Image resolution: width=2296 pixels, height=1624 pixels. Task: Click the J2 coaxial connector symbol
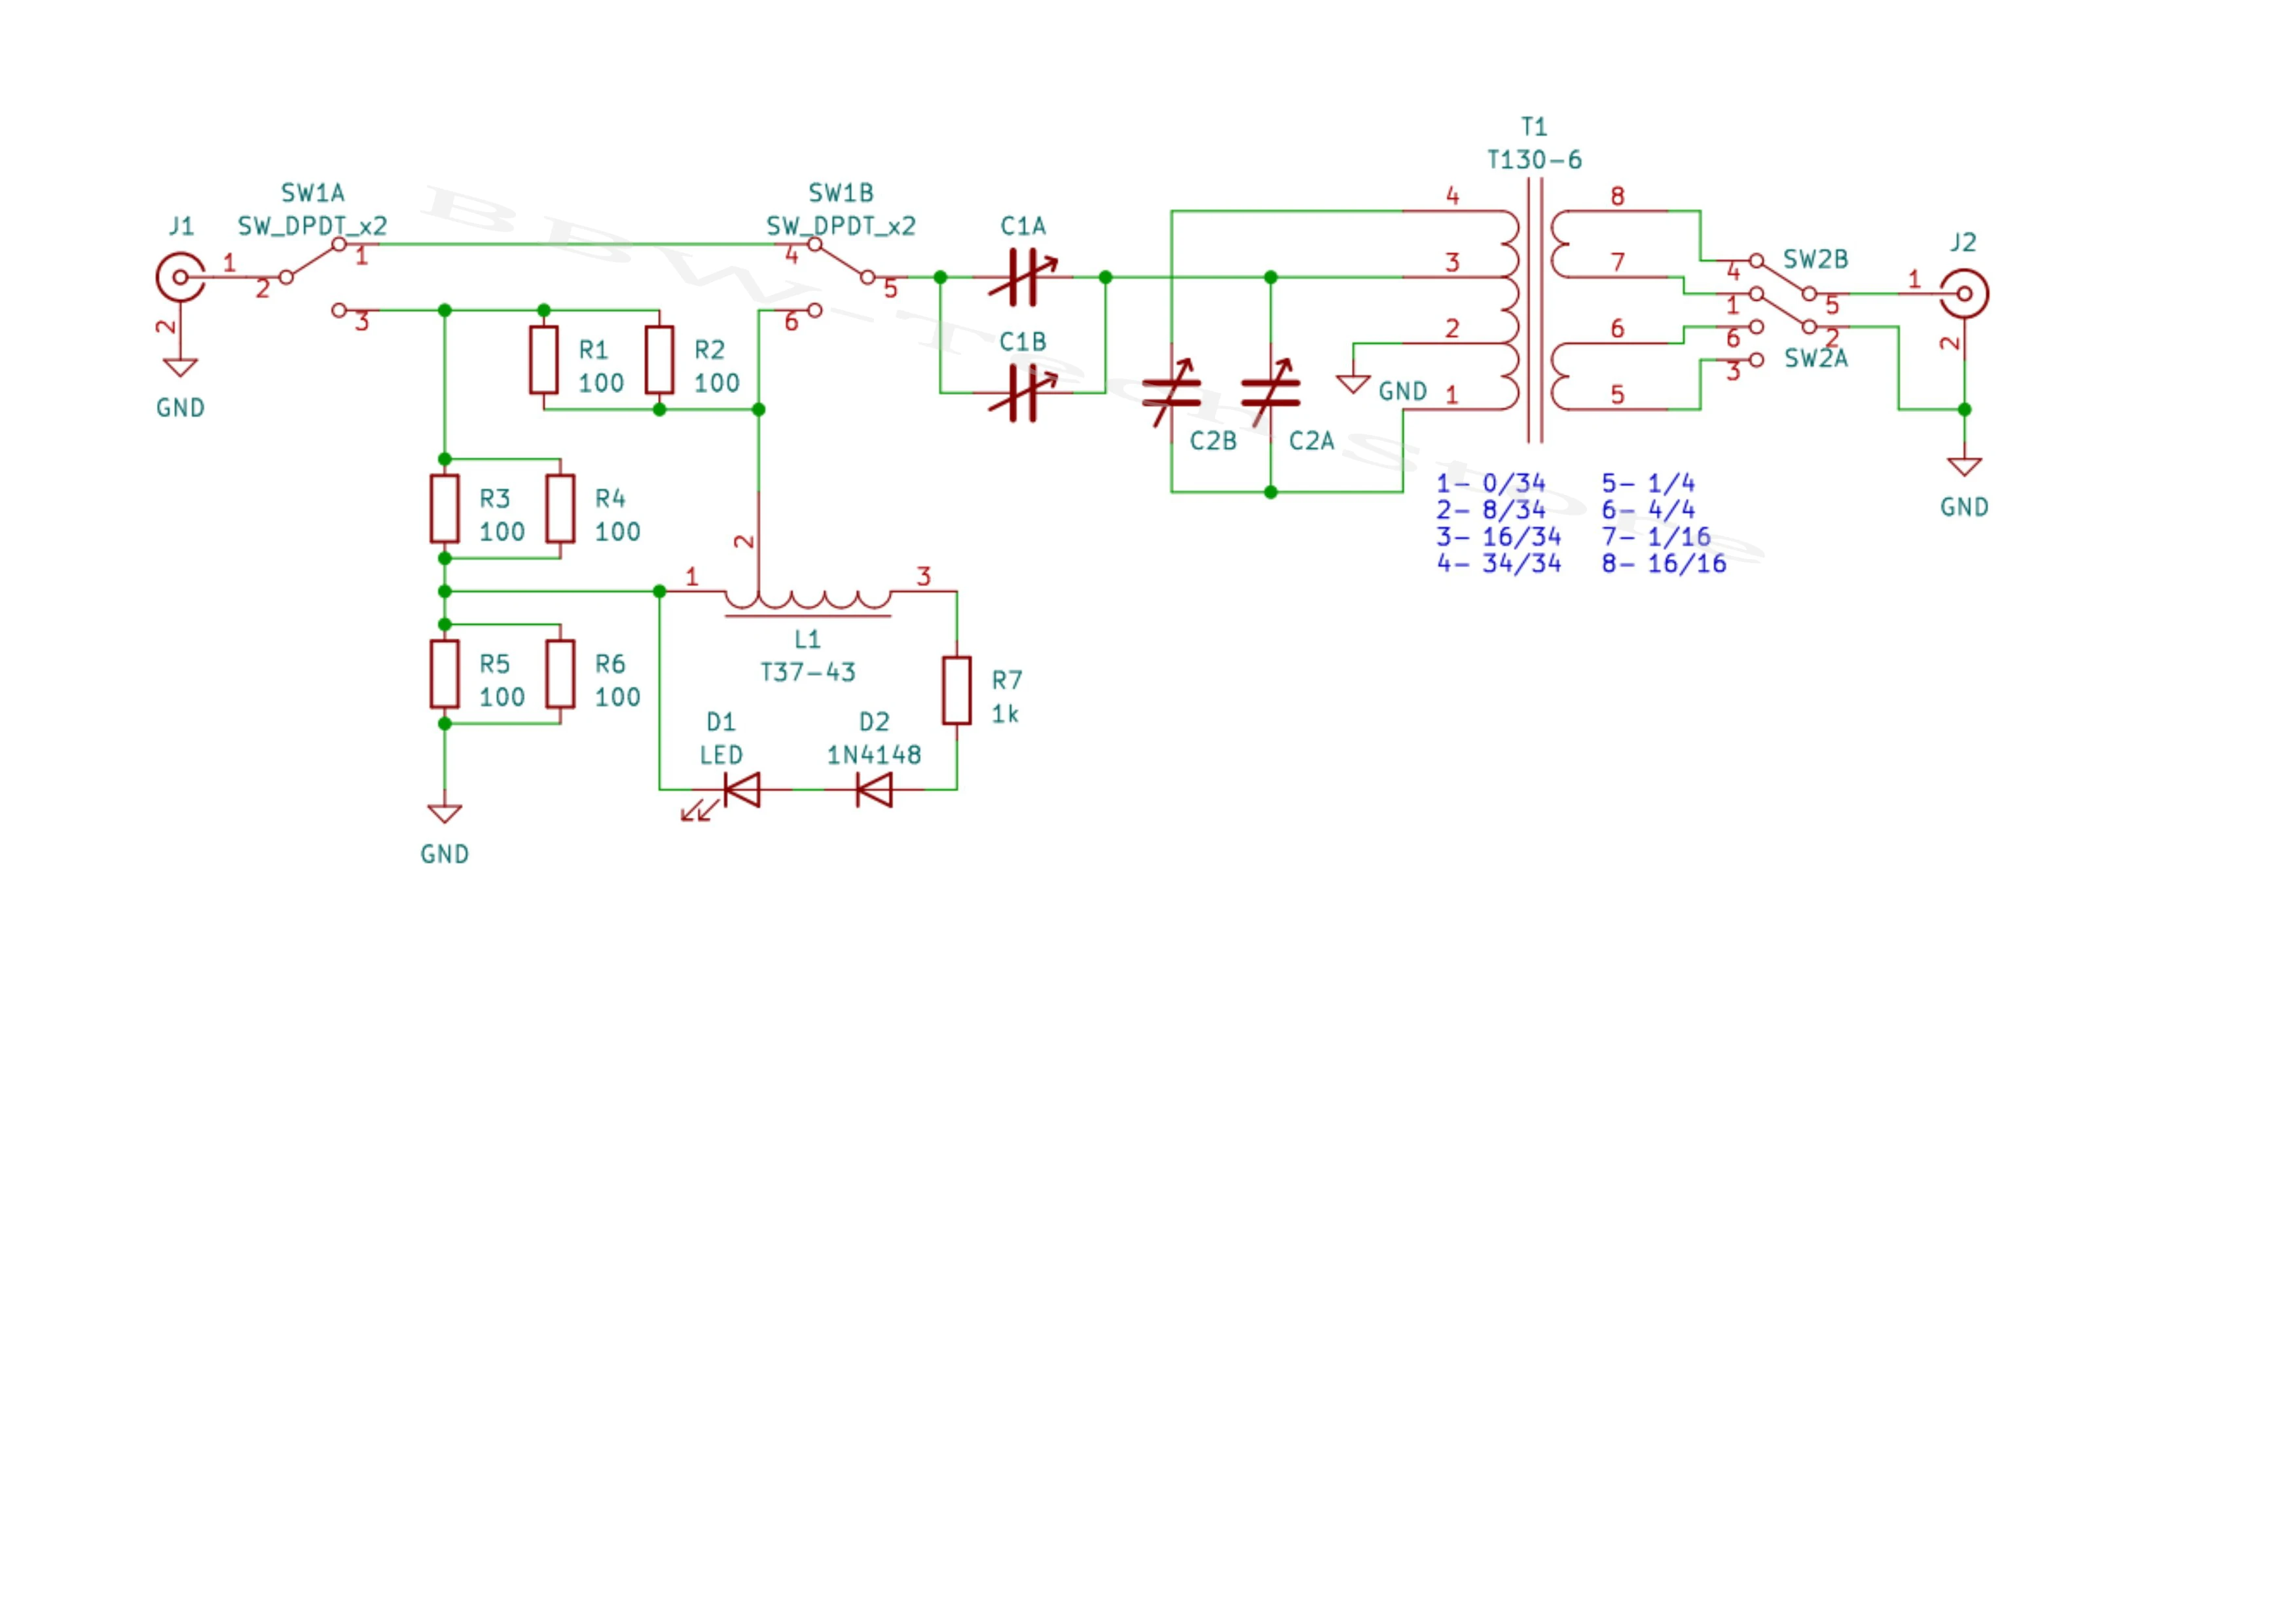coord(1964,294)
